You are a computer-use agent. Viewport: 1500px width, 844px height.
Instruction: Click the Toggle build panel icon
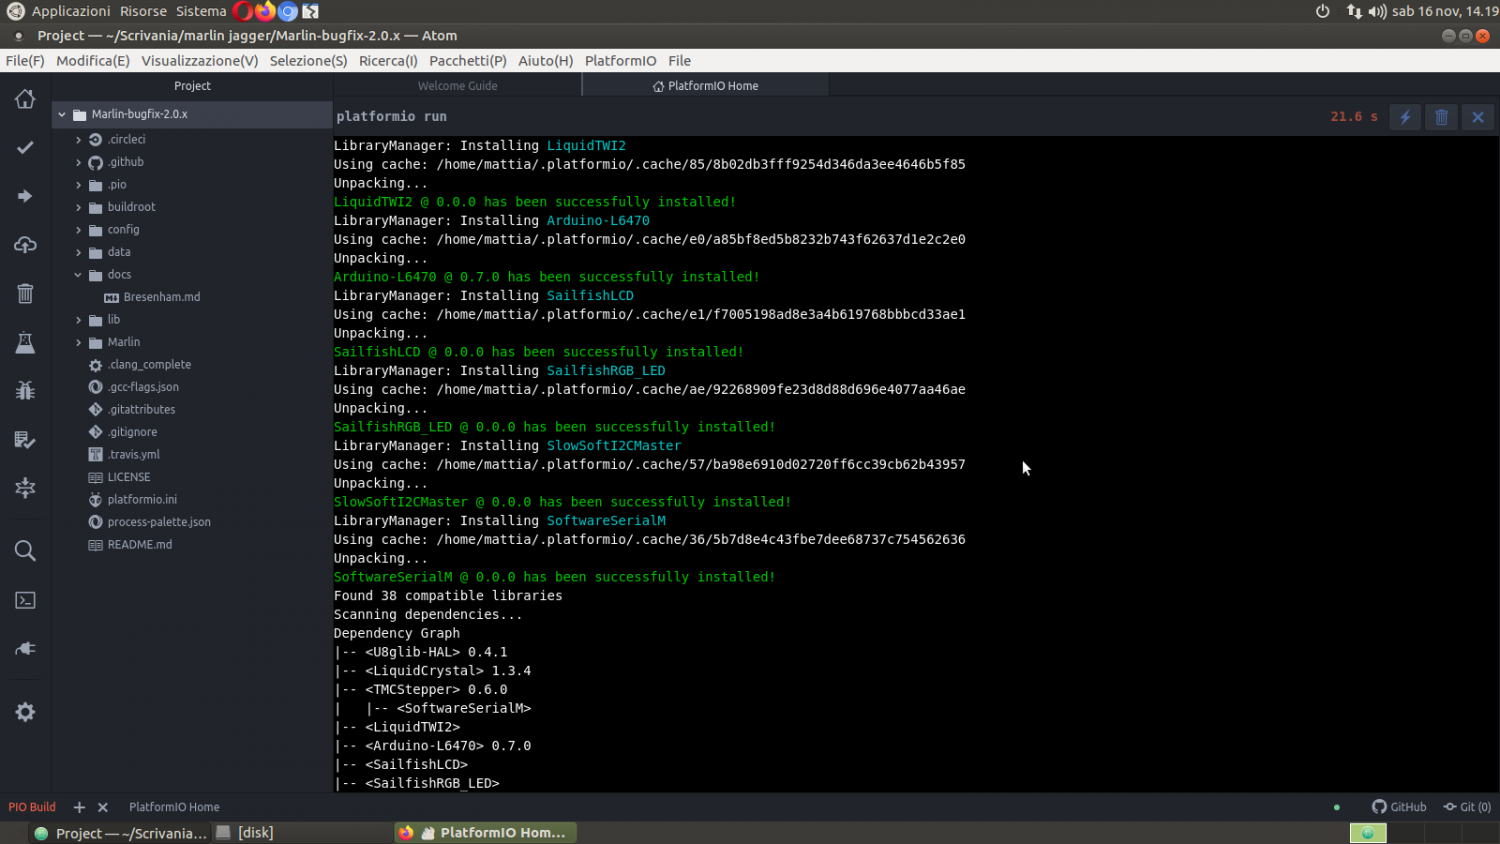tap(25, 487)
